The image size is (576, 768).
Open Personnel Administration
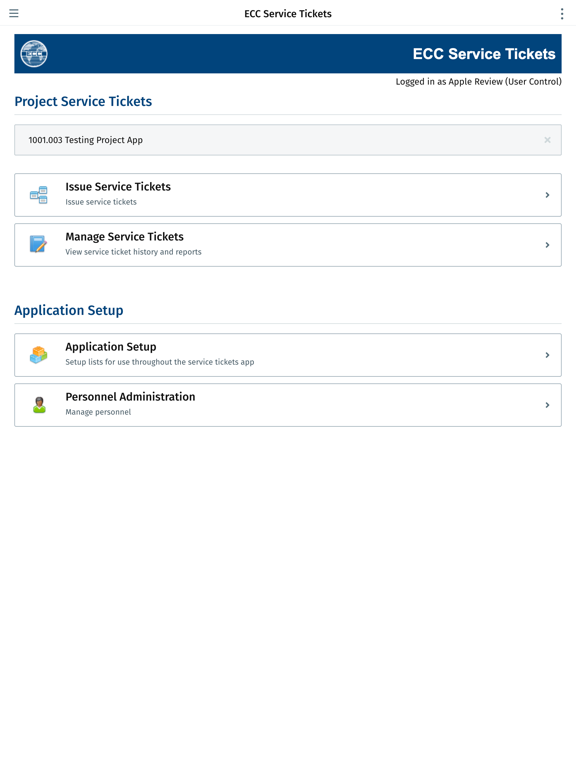[x=288, y=405]
